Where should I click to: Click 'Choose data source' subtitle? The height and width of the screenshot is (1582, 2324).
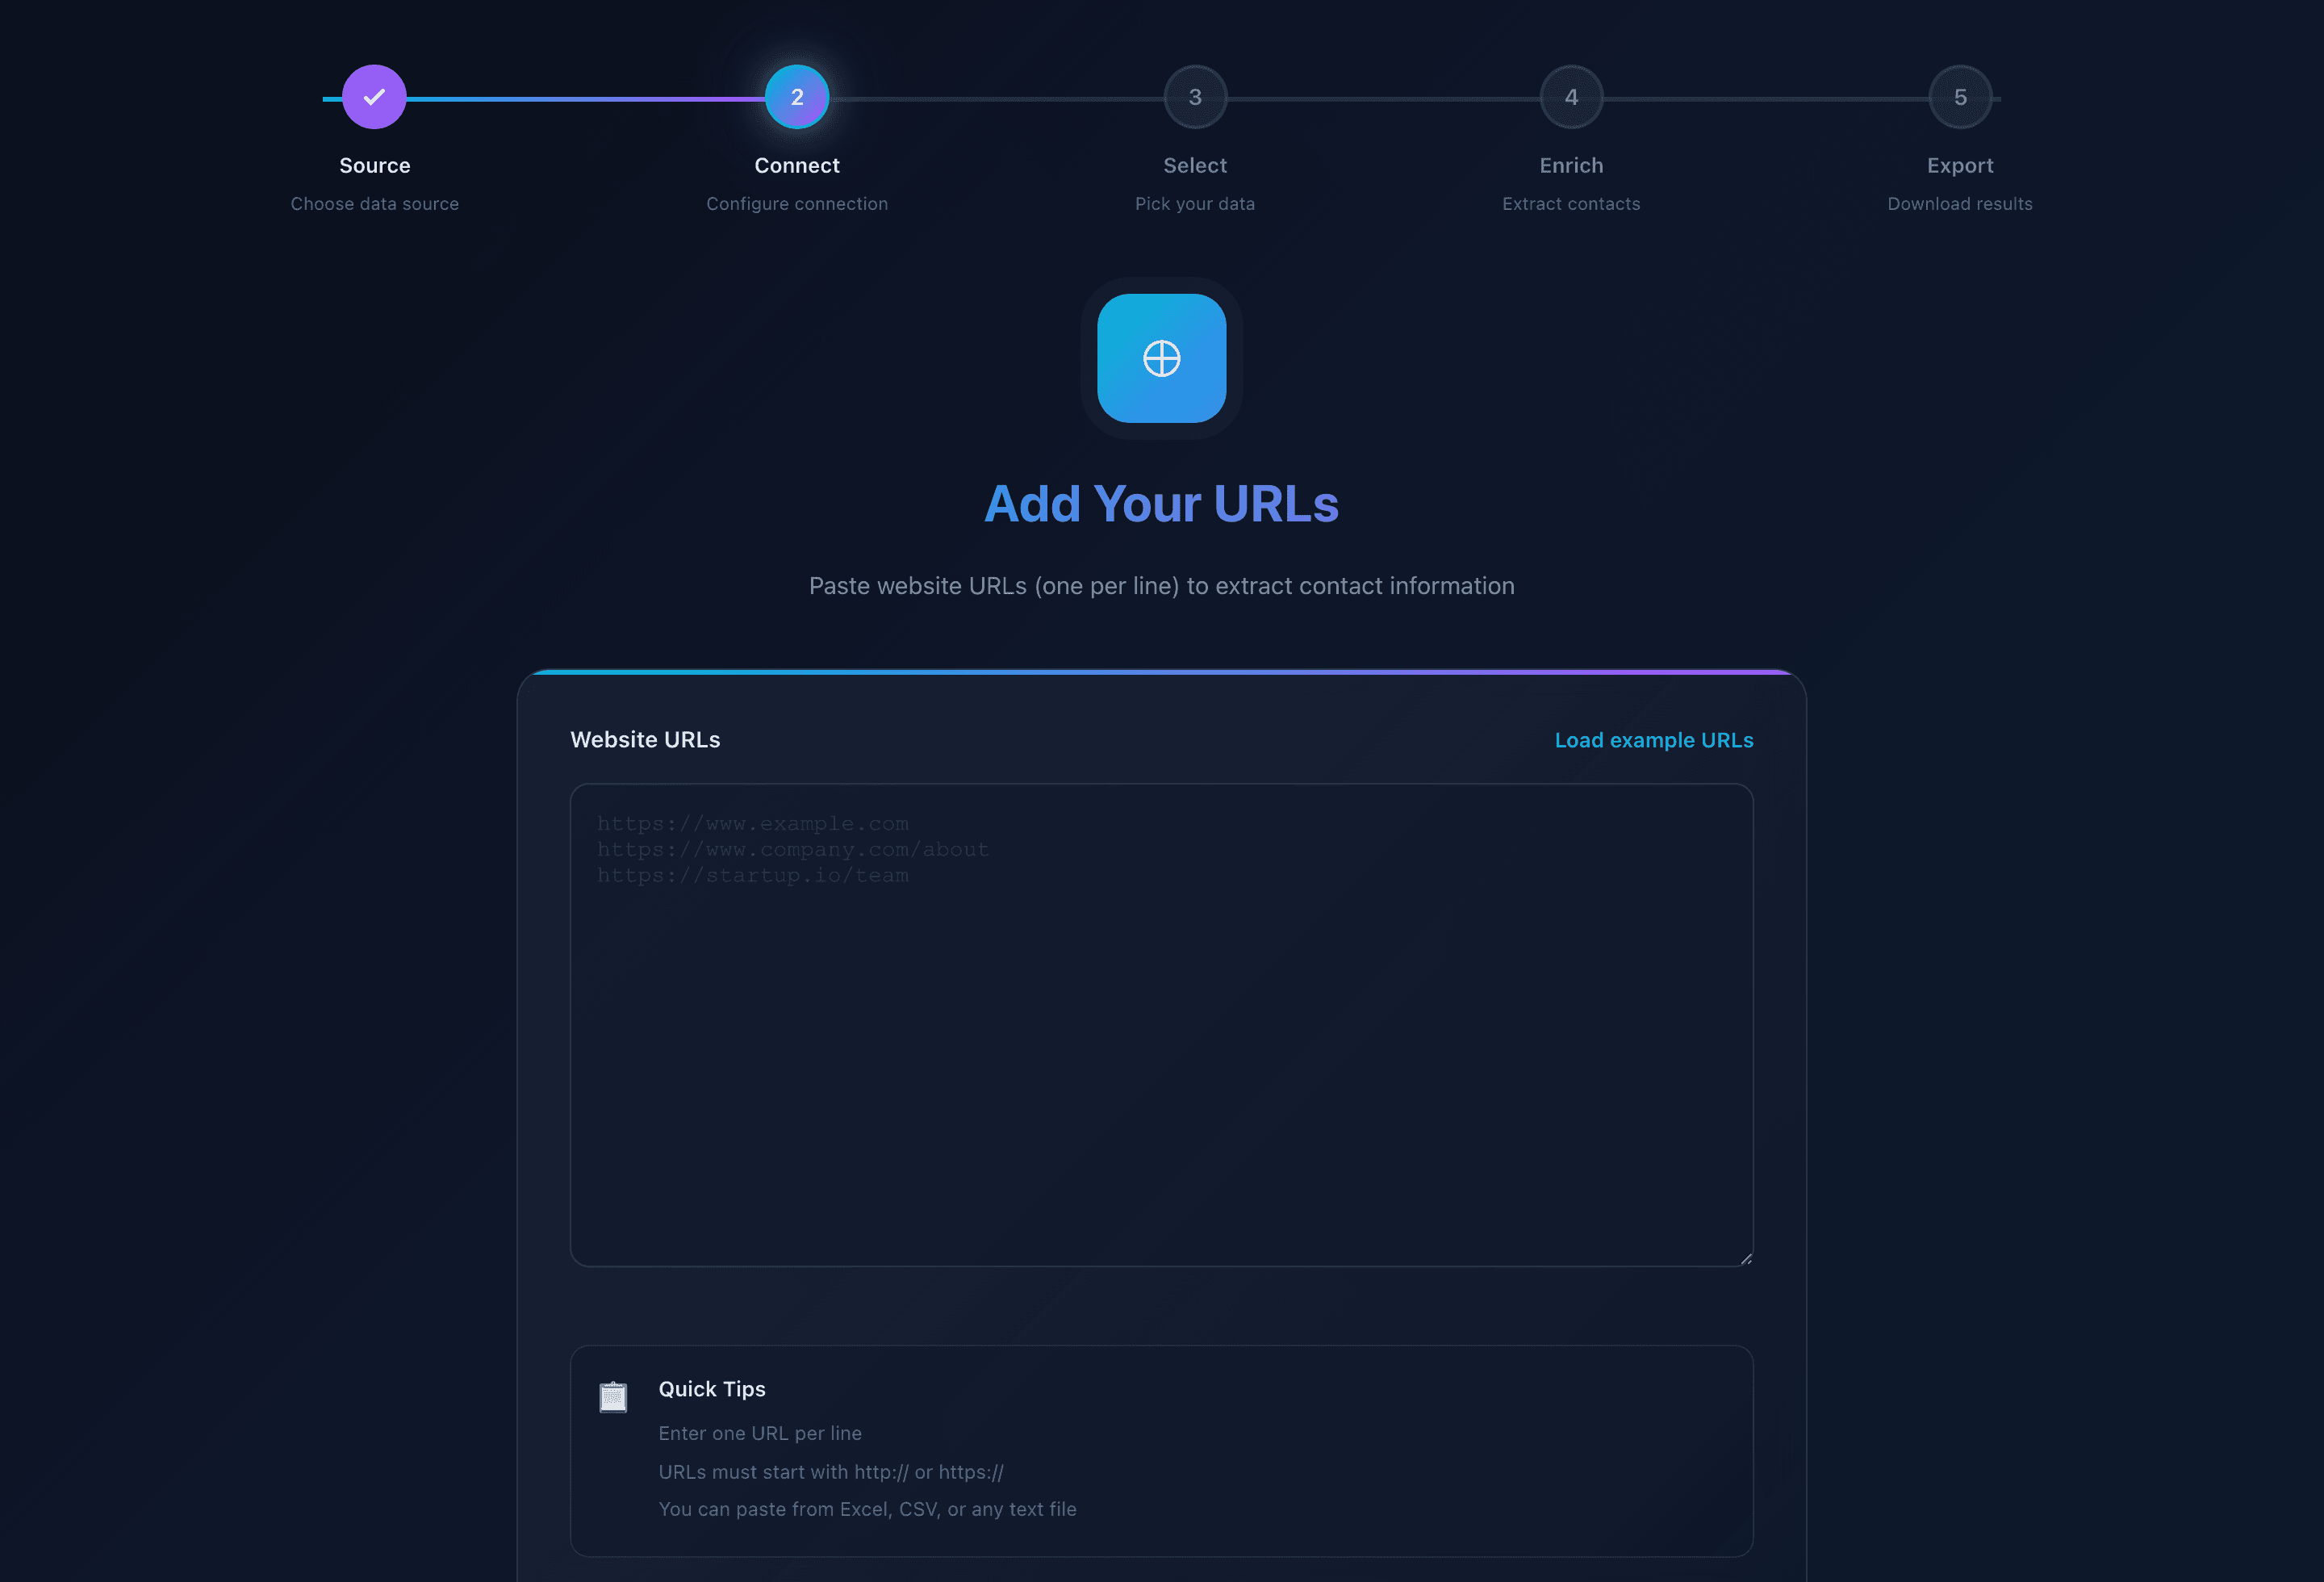375,204
